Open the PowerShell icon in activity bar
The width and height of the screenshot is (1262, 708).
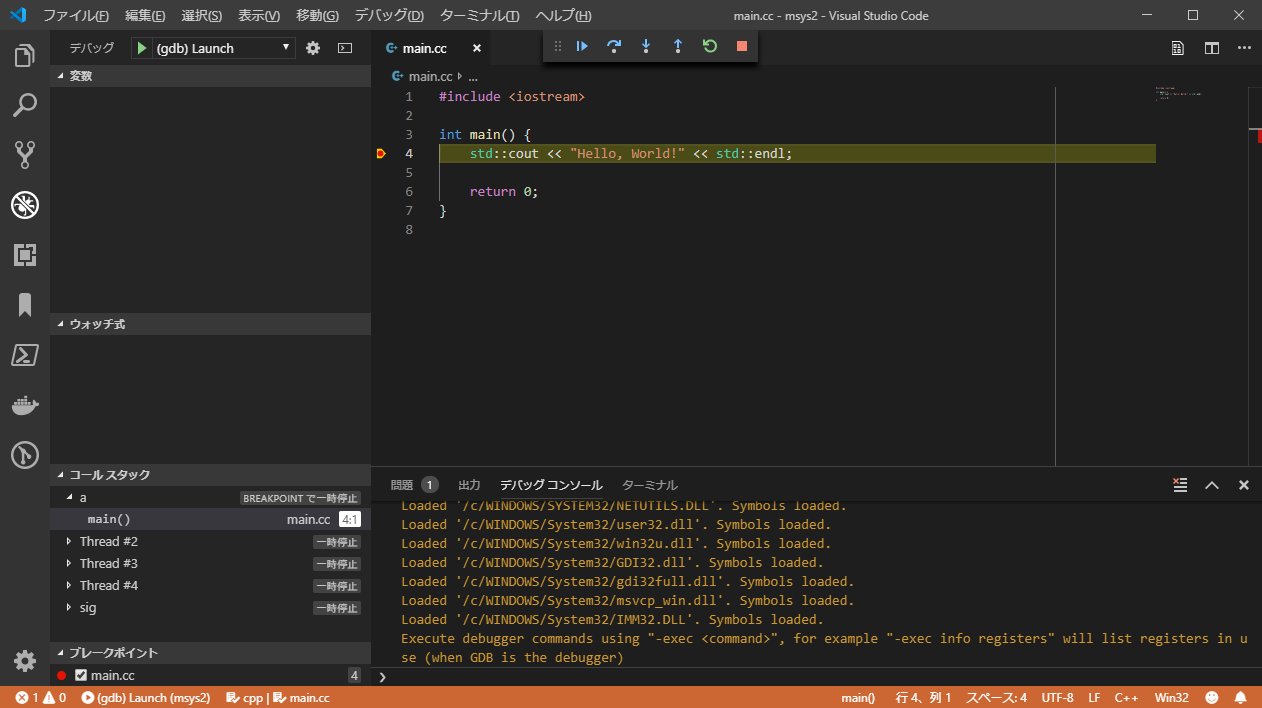click(25, 355)
